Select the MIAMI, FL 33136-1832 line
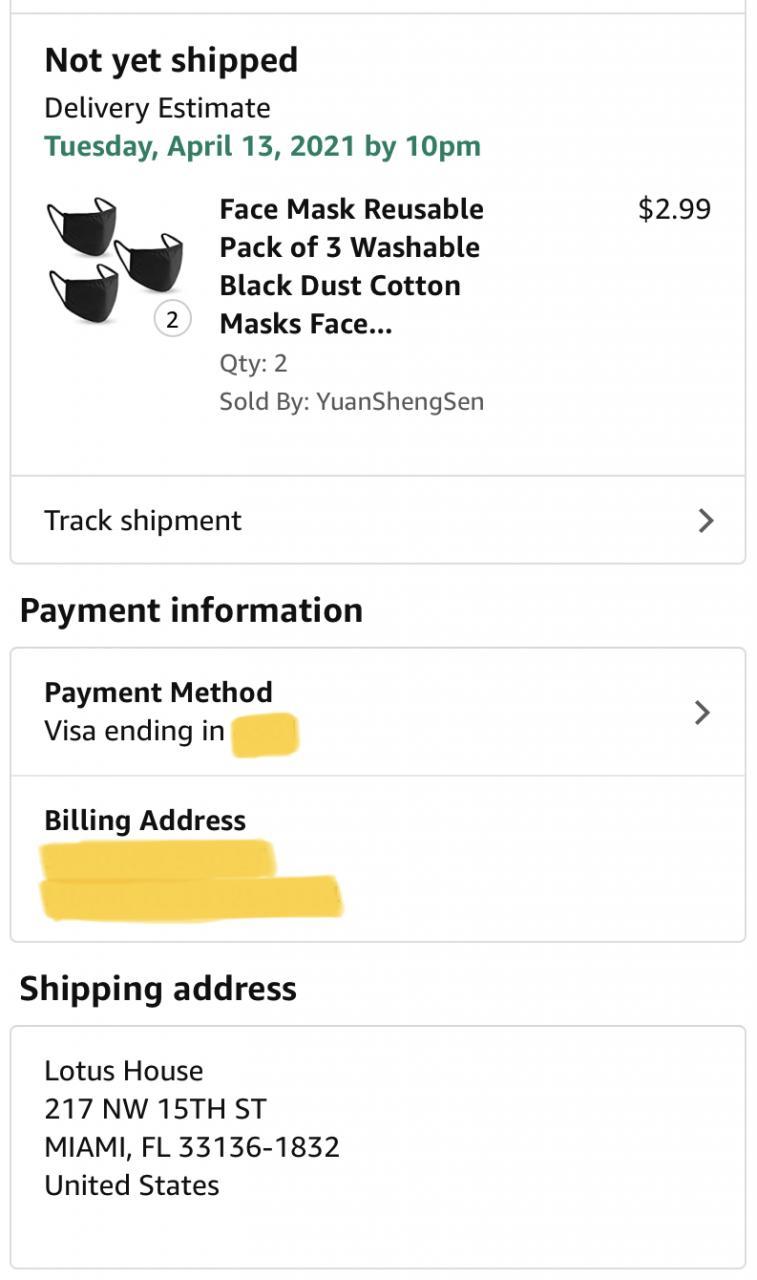Viewport: 757px width, 1280px height. point(192,1146)
